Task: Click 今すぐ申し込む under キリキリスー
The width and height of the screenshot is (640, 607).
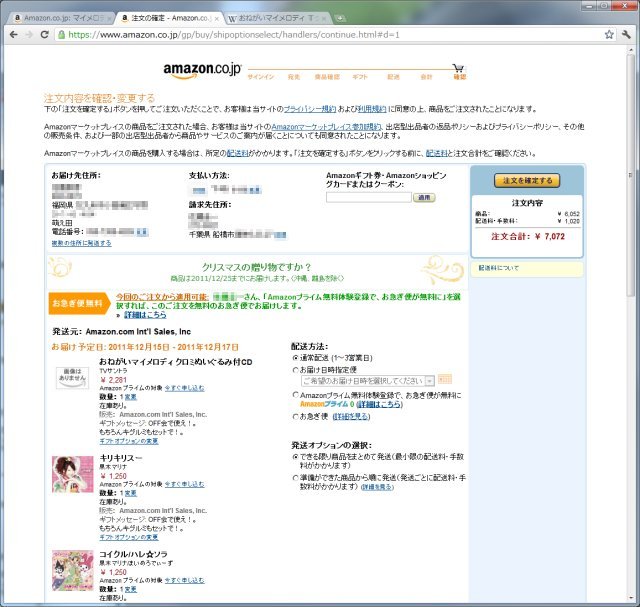Action: (184, 484)
